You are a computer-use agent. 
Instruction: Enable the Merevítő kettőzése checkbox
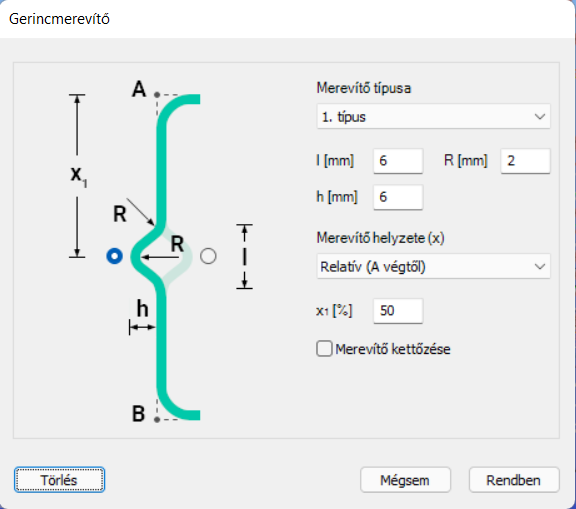coord(324,349)
